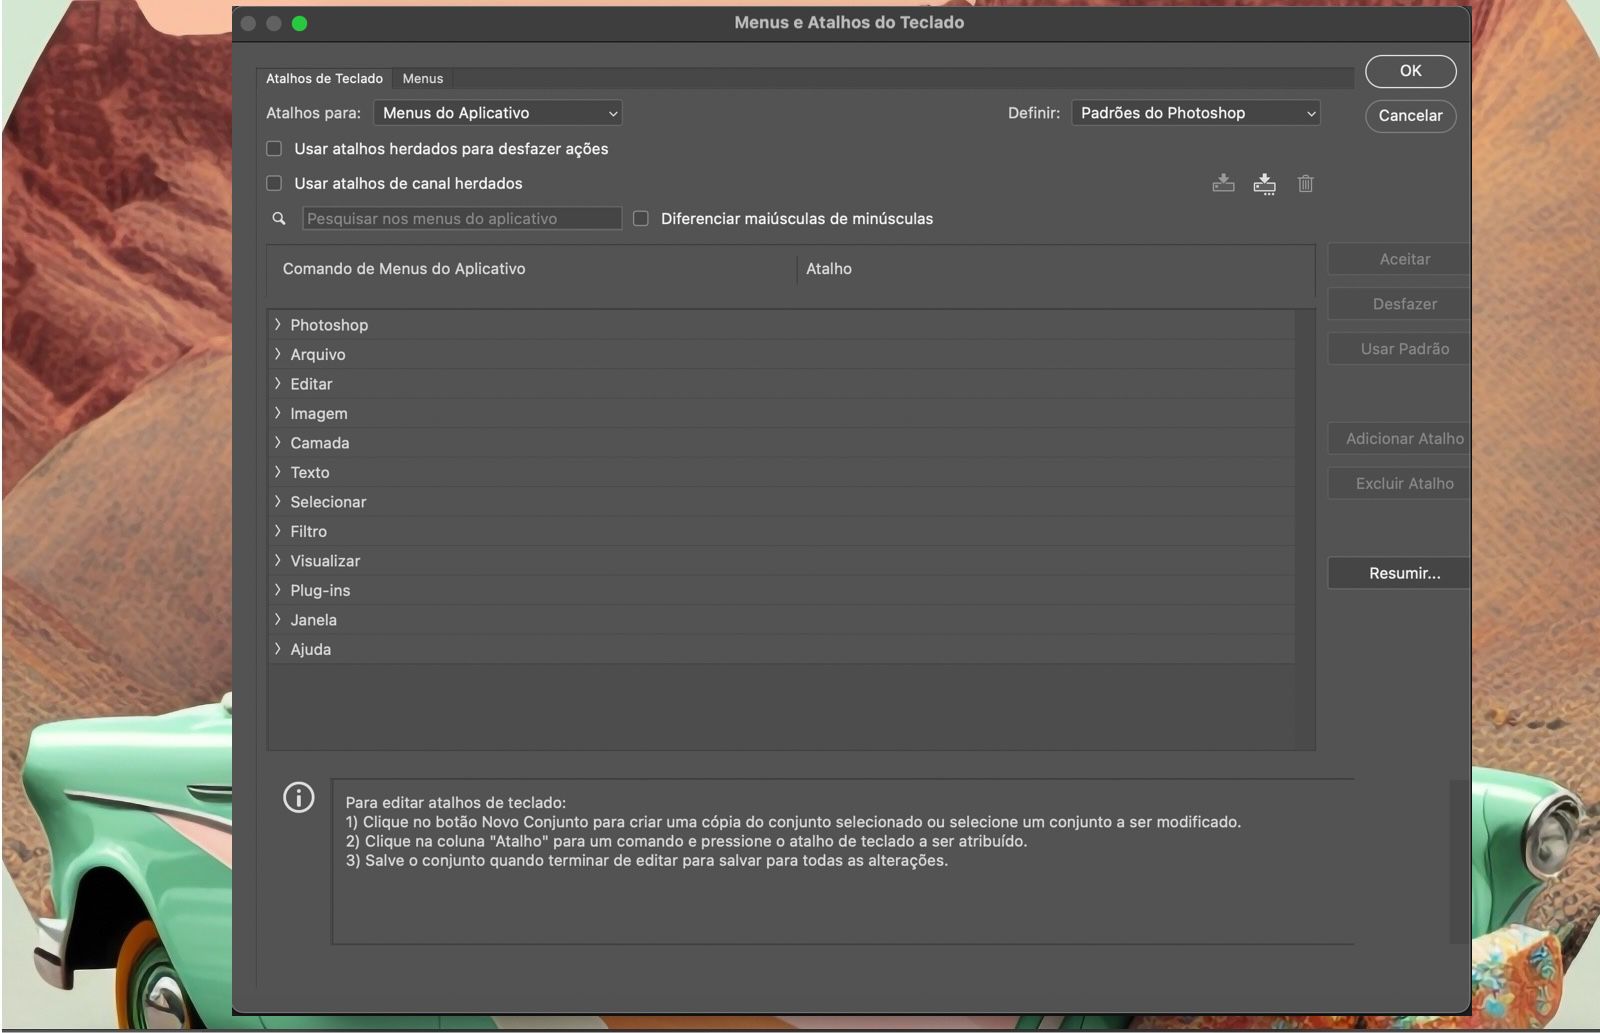Open the Resumir dialog

pos(1407,573)
